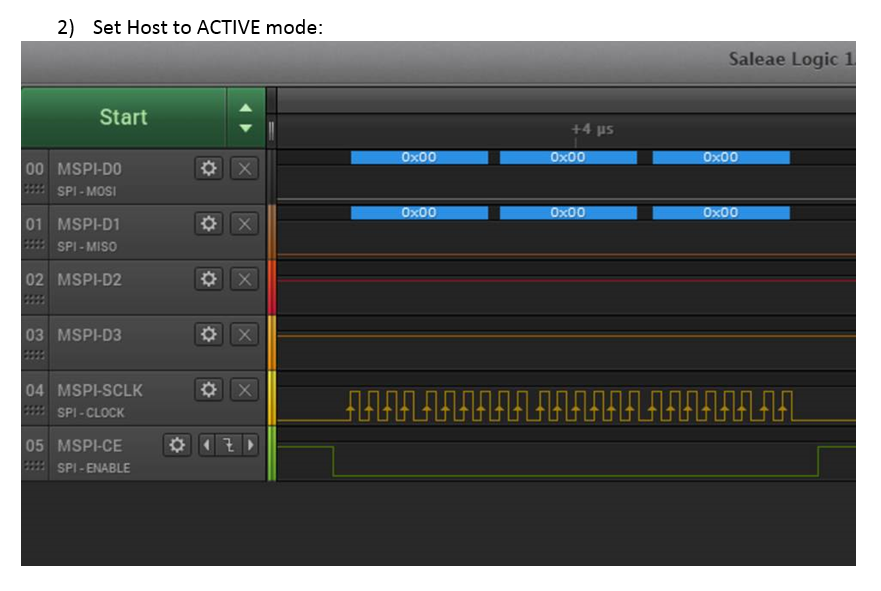Click second 0x00 decoded byte on MISO
The image size is (881, 591).
coord(568,213)
